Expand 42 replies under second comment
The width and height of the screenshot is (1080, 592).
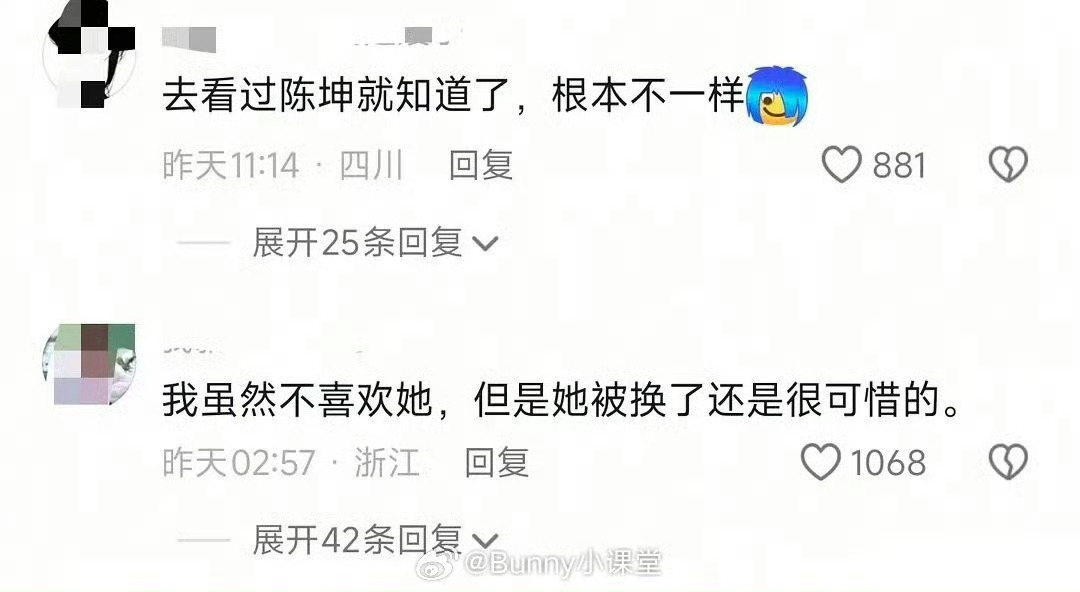[x=375, y=539]
